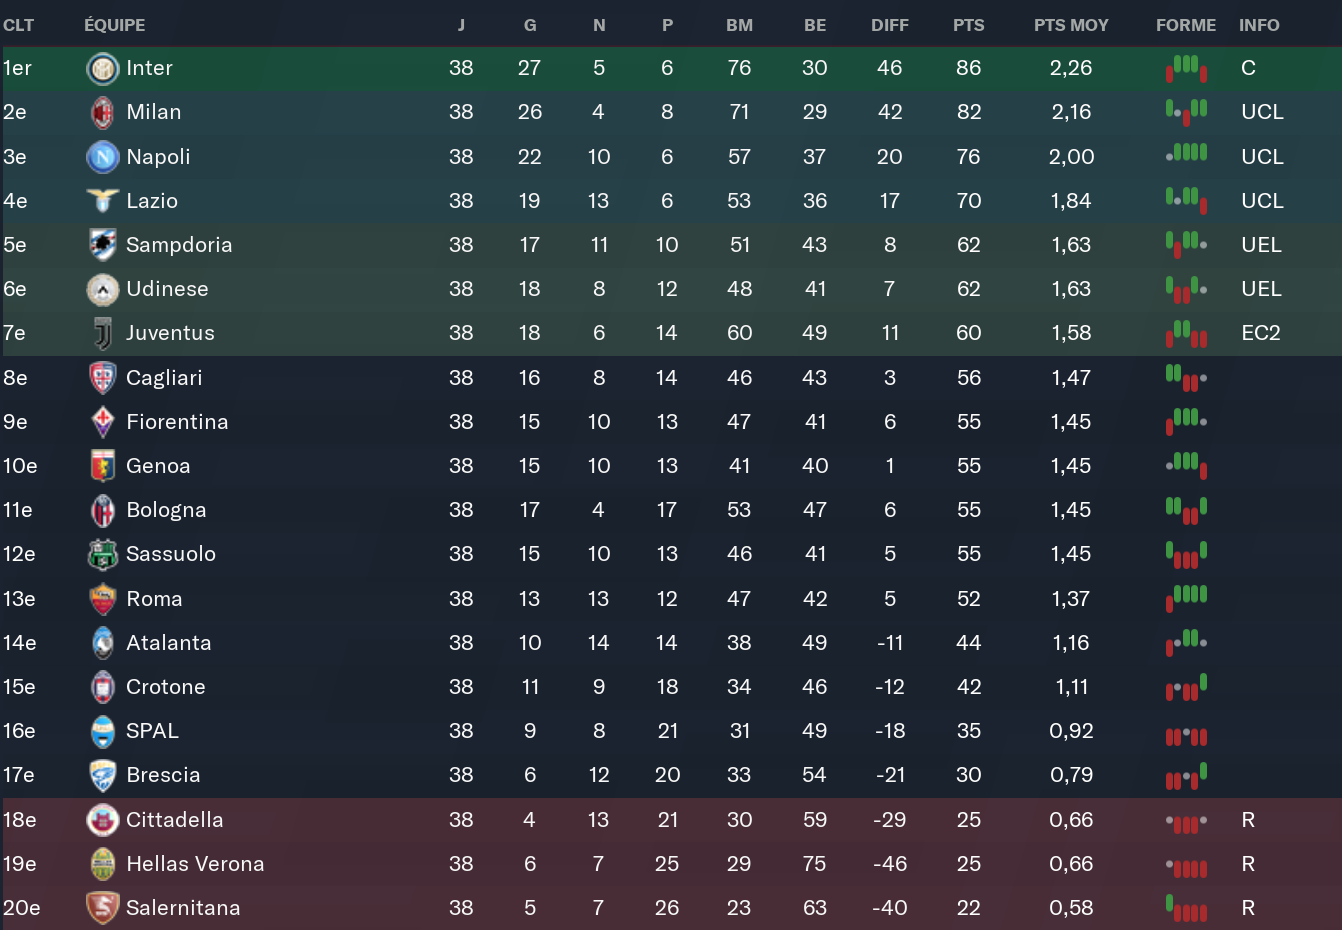1342x930 pixels.
Task: Click Inter's form indicator bars
Action: 1186,68
